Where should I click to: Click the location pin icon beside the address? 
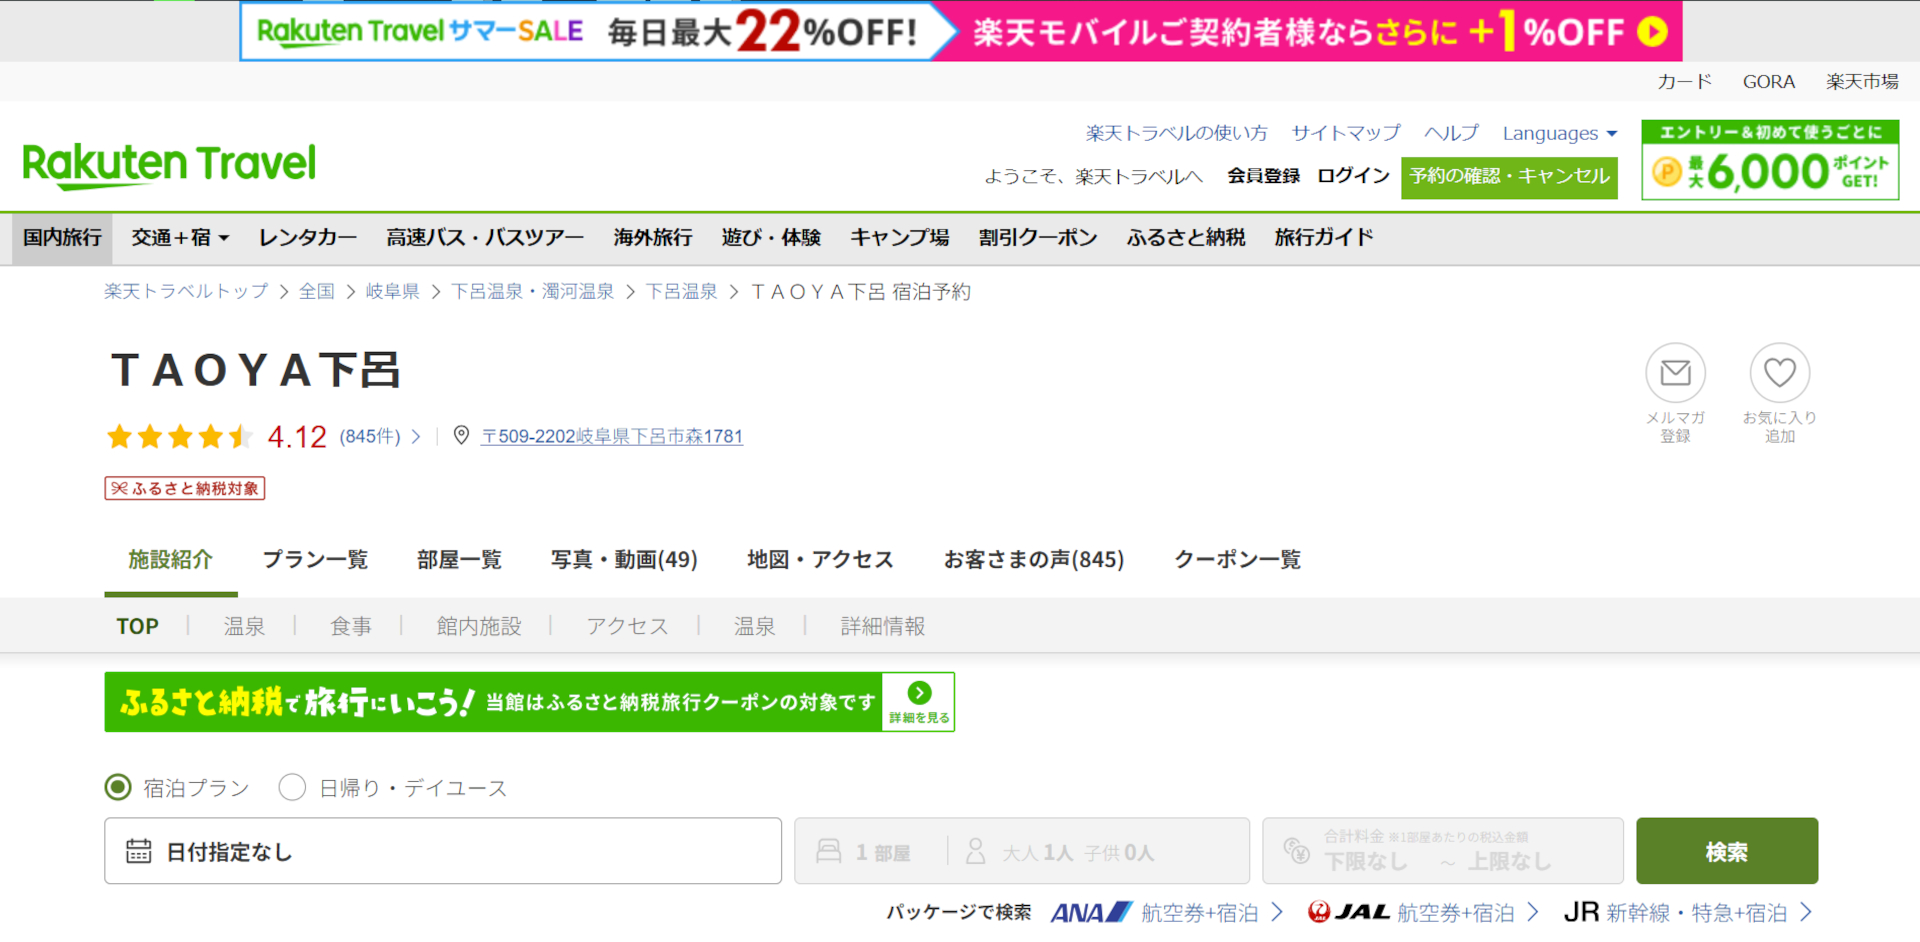tap(461, 436)
